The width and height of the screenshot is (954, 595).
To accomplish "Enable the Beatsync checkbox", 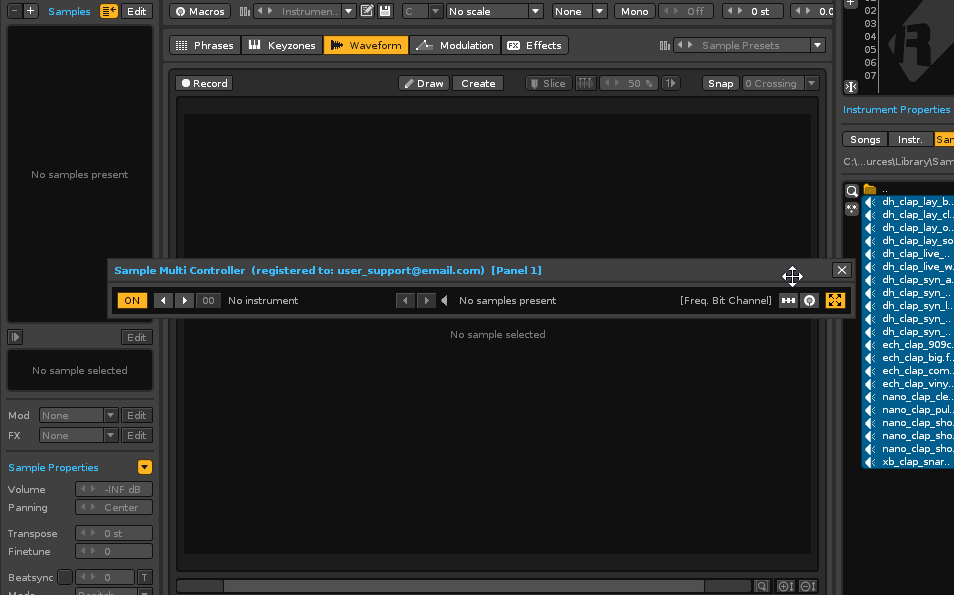I will [65, 577].
